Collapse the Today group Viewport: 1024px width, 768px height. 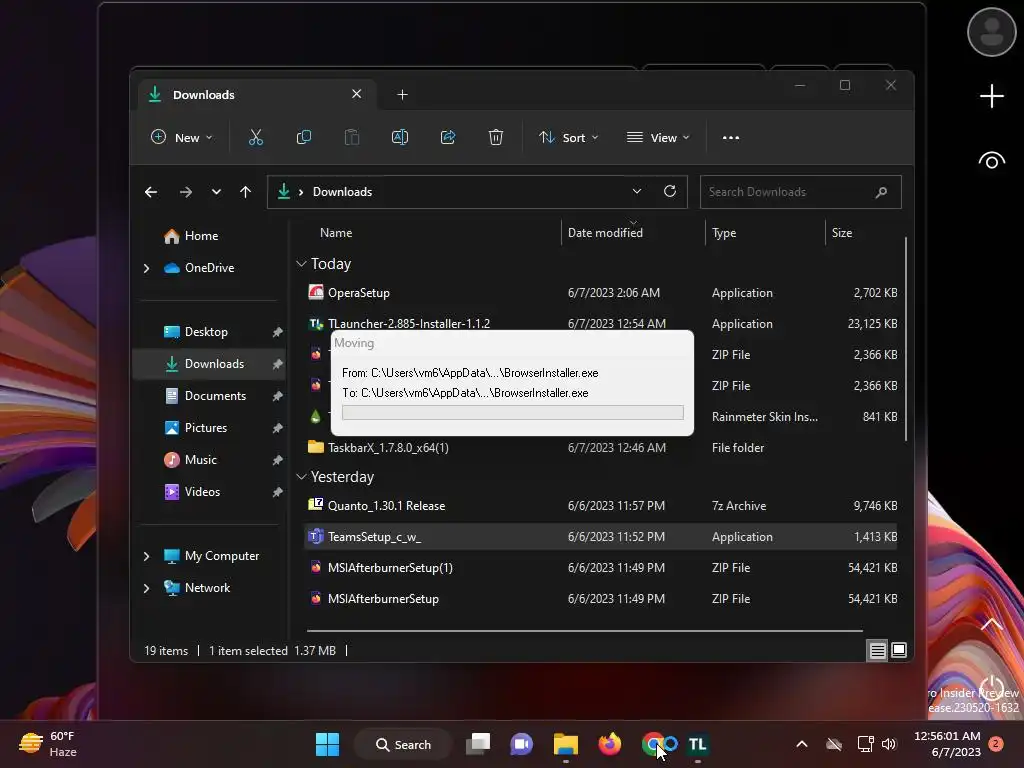pos(301,264)
